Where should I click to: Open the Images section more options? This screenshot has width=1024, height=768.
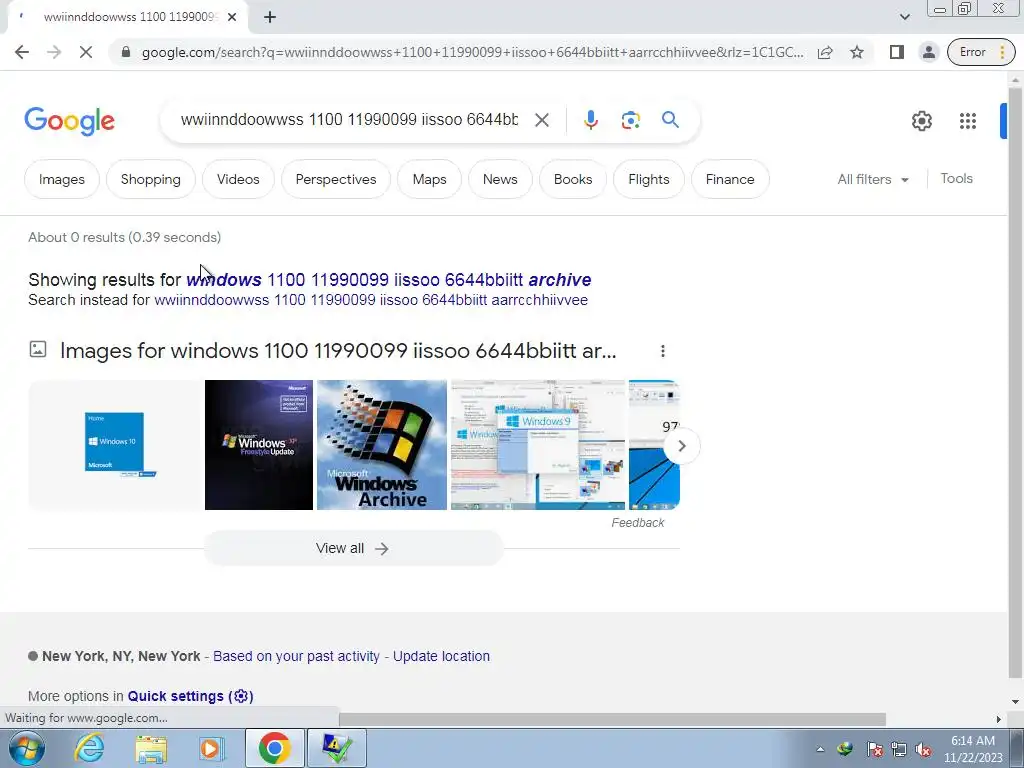tap(663, 351)
